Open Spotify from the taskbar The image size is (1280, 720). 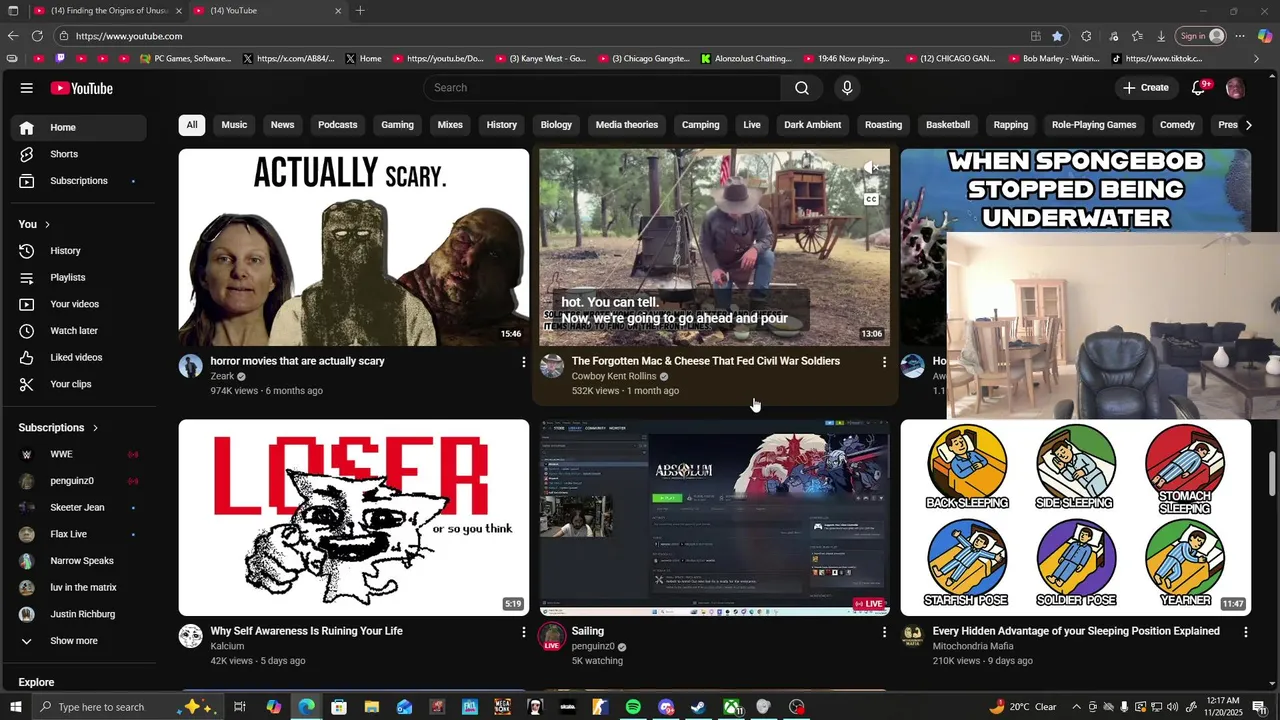[x=633, y=707]
